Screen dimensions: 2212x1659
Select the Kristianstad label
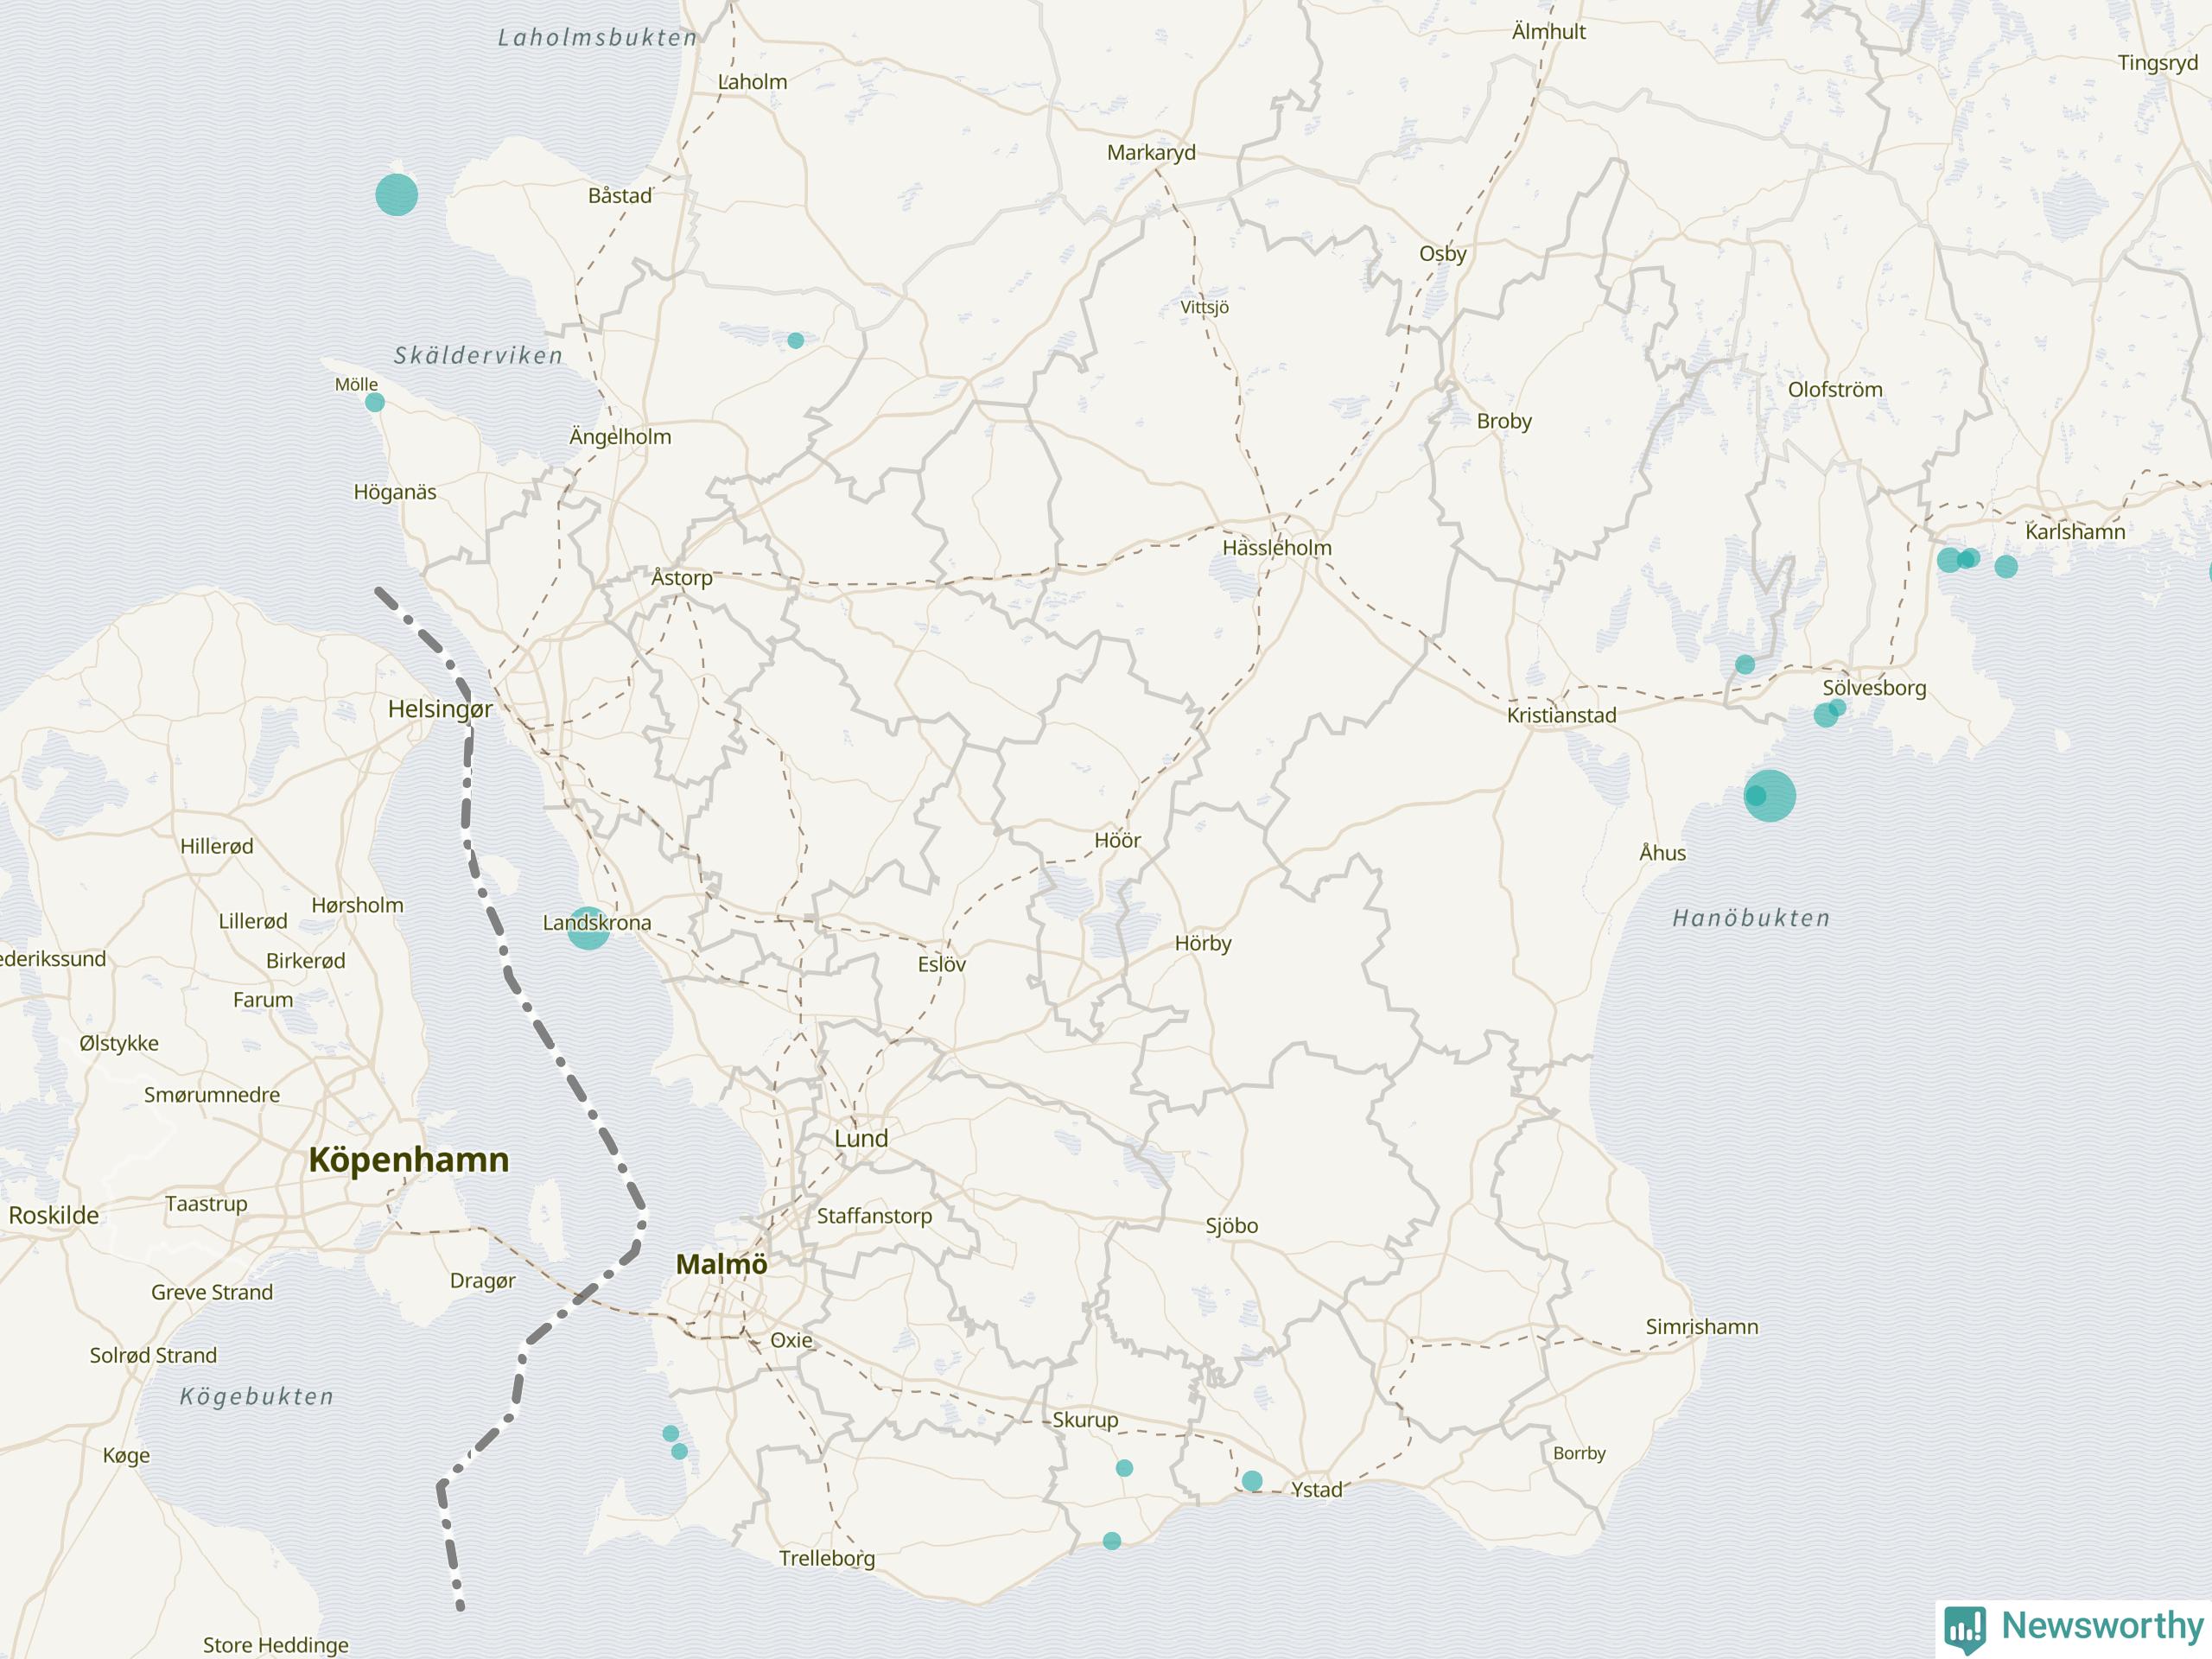1562,715
